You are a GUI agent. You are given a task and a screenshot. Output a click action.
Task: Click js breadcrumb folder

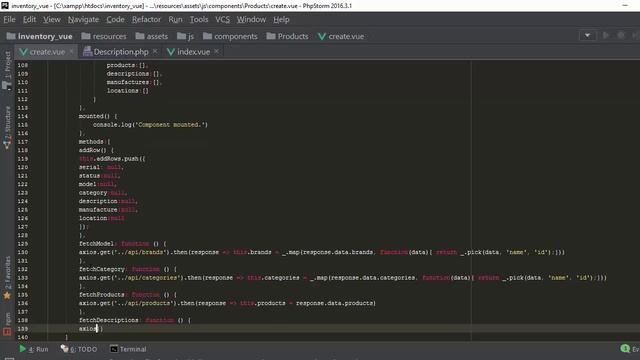point(186,36)
